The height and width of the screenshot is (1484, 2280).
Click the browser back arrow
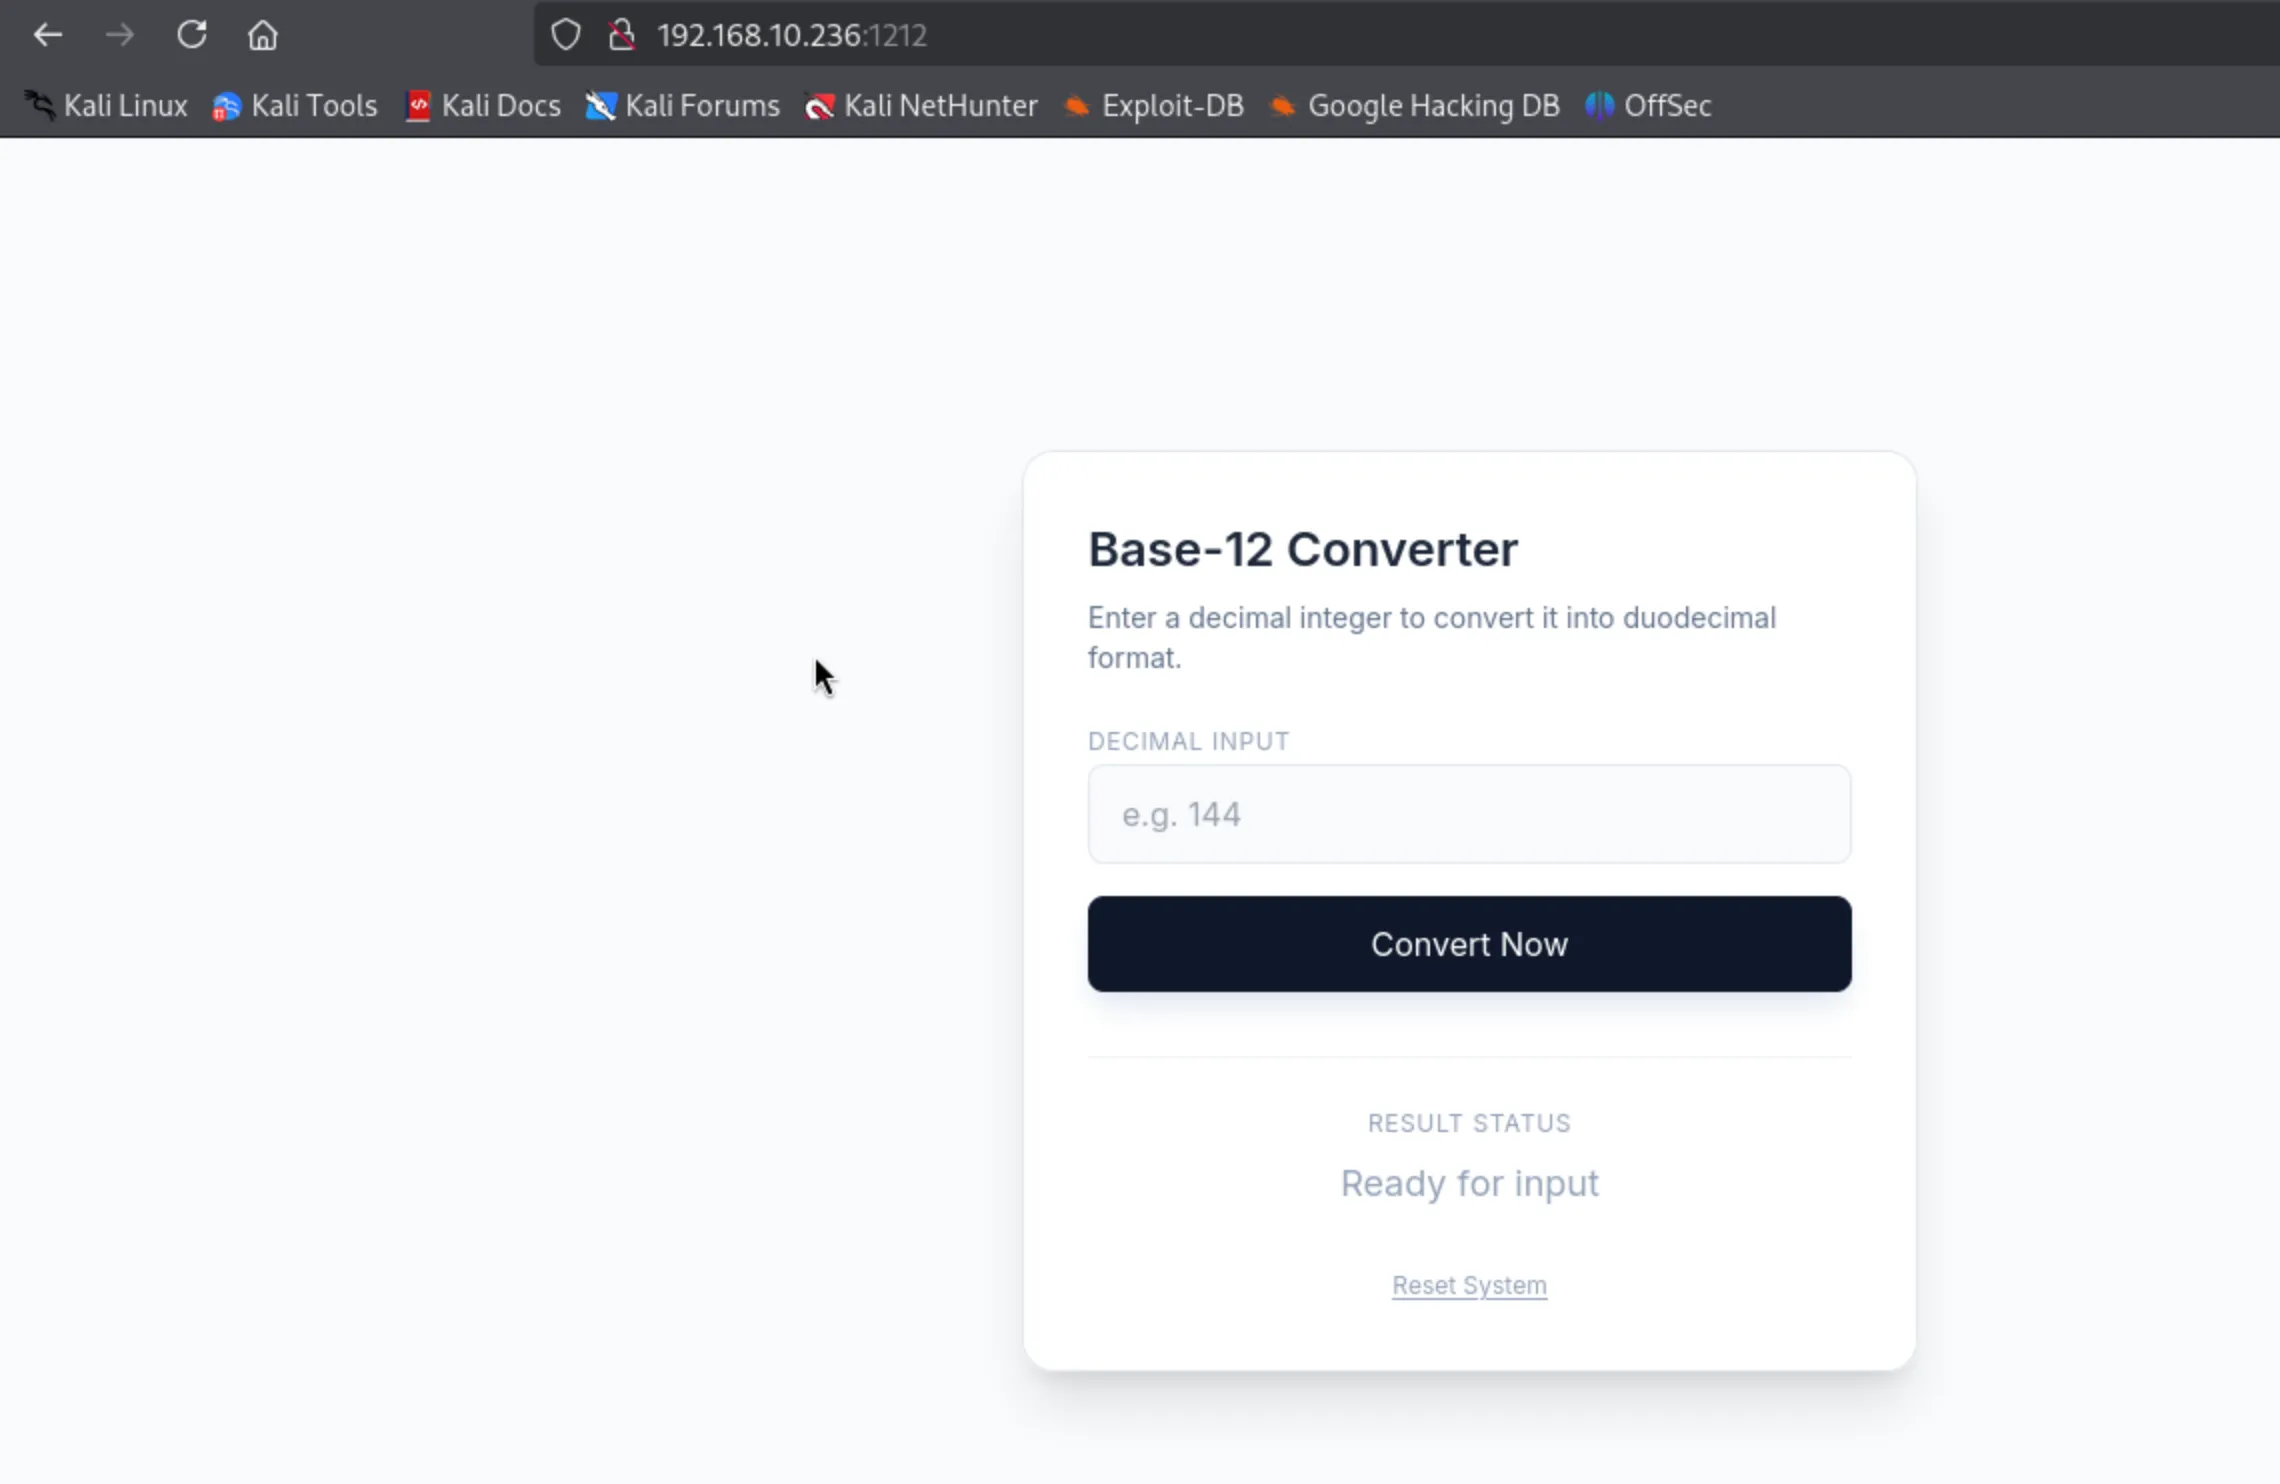click(x=47, y=36)
